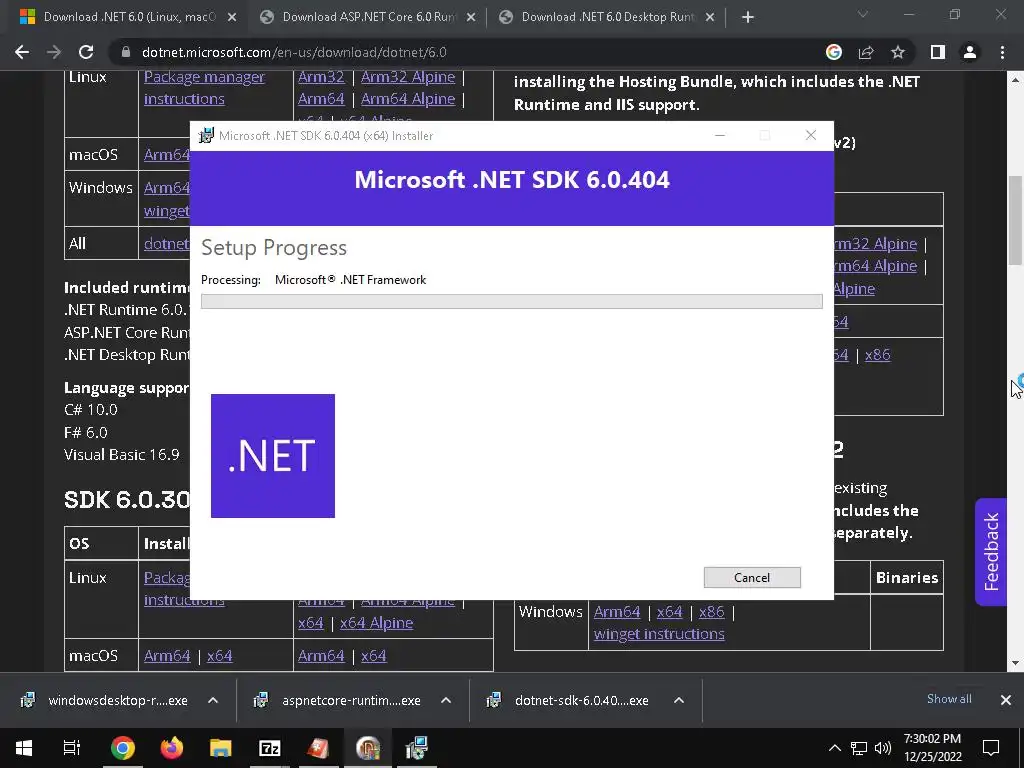This screenshot has width=1024, height=768.
Task: Click the installer title bar icon
Action: click(206, 135)
